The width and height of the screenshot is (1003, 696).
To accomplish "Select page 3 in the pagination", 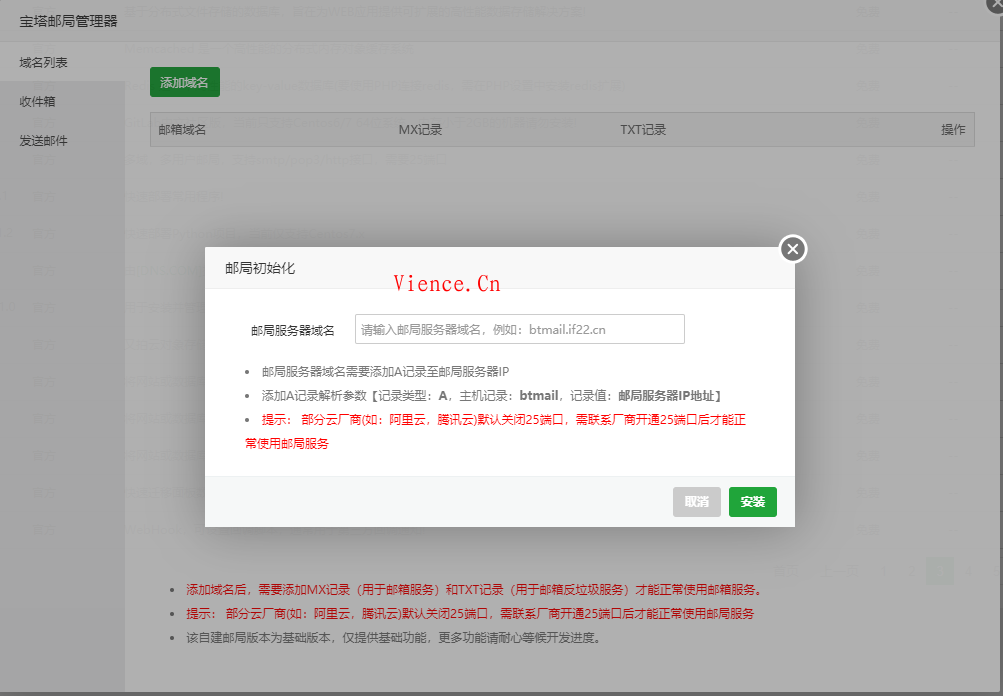I will point(939,570).
